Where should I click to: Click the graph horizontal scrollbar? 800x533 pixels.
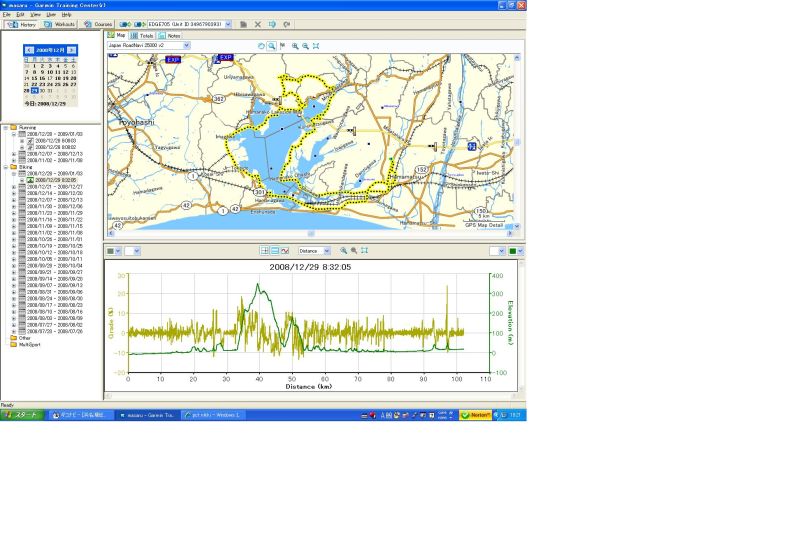coord(311,396)
